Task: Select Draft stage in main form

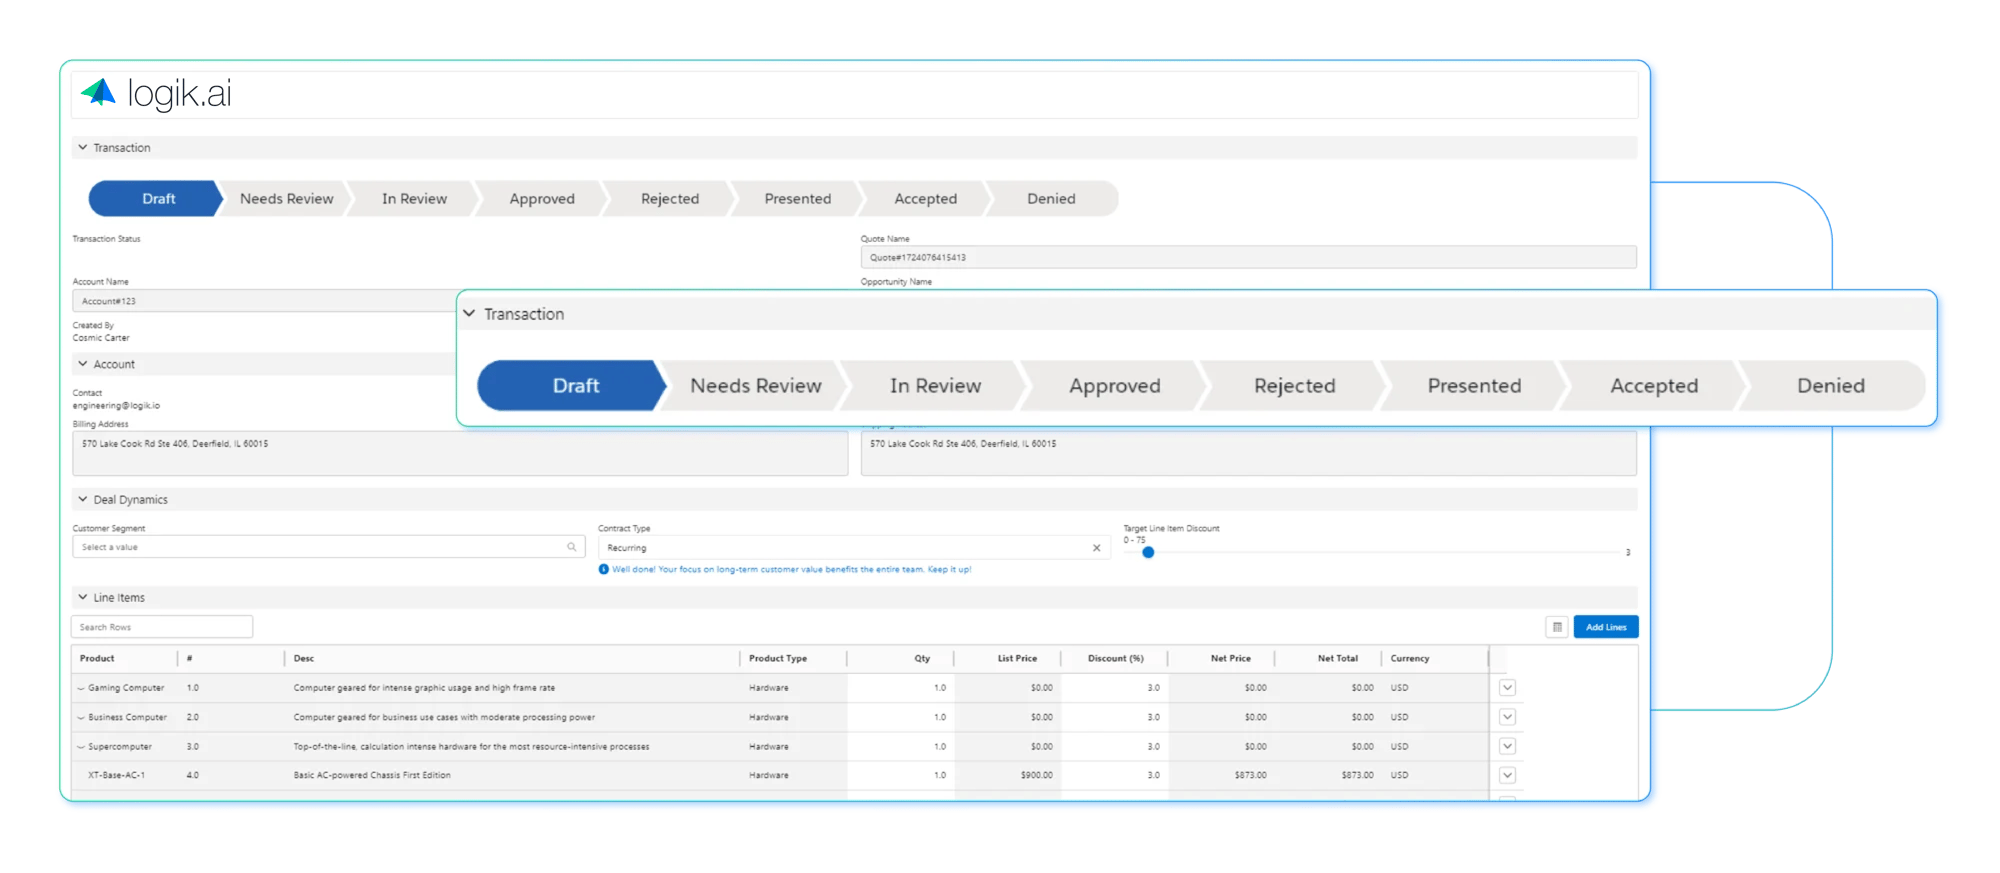Action: 157,199
